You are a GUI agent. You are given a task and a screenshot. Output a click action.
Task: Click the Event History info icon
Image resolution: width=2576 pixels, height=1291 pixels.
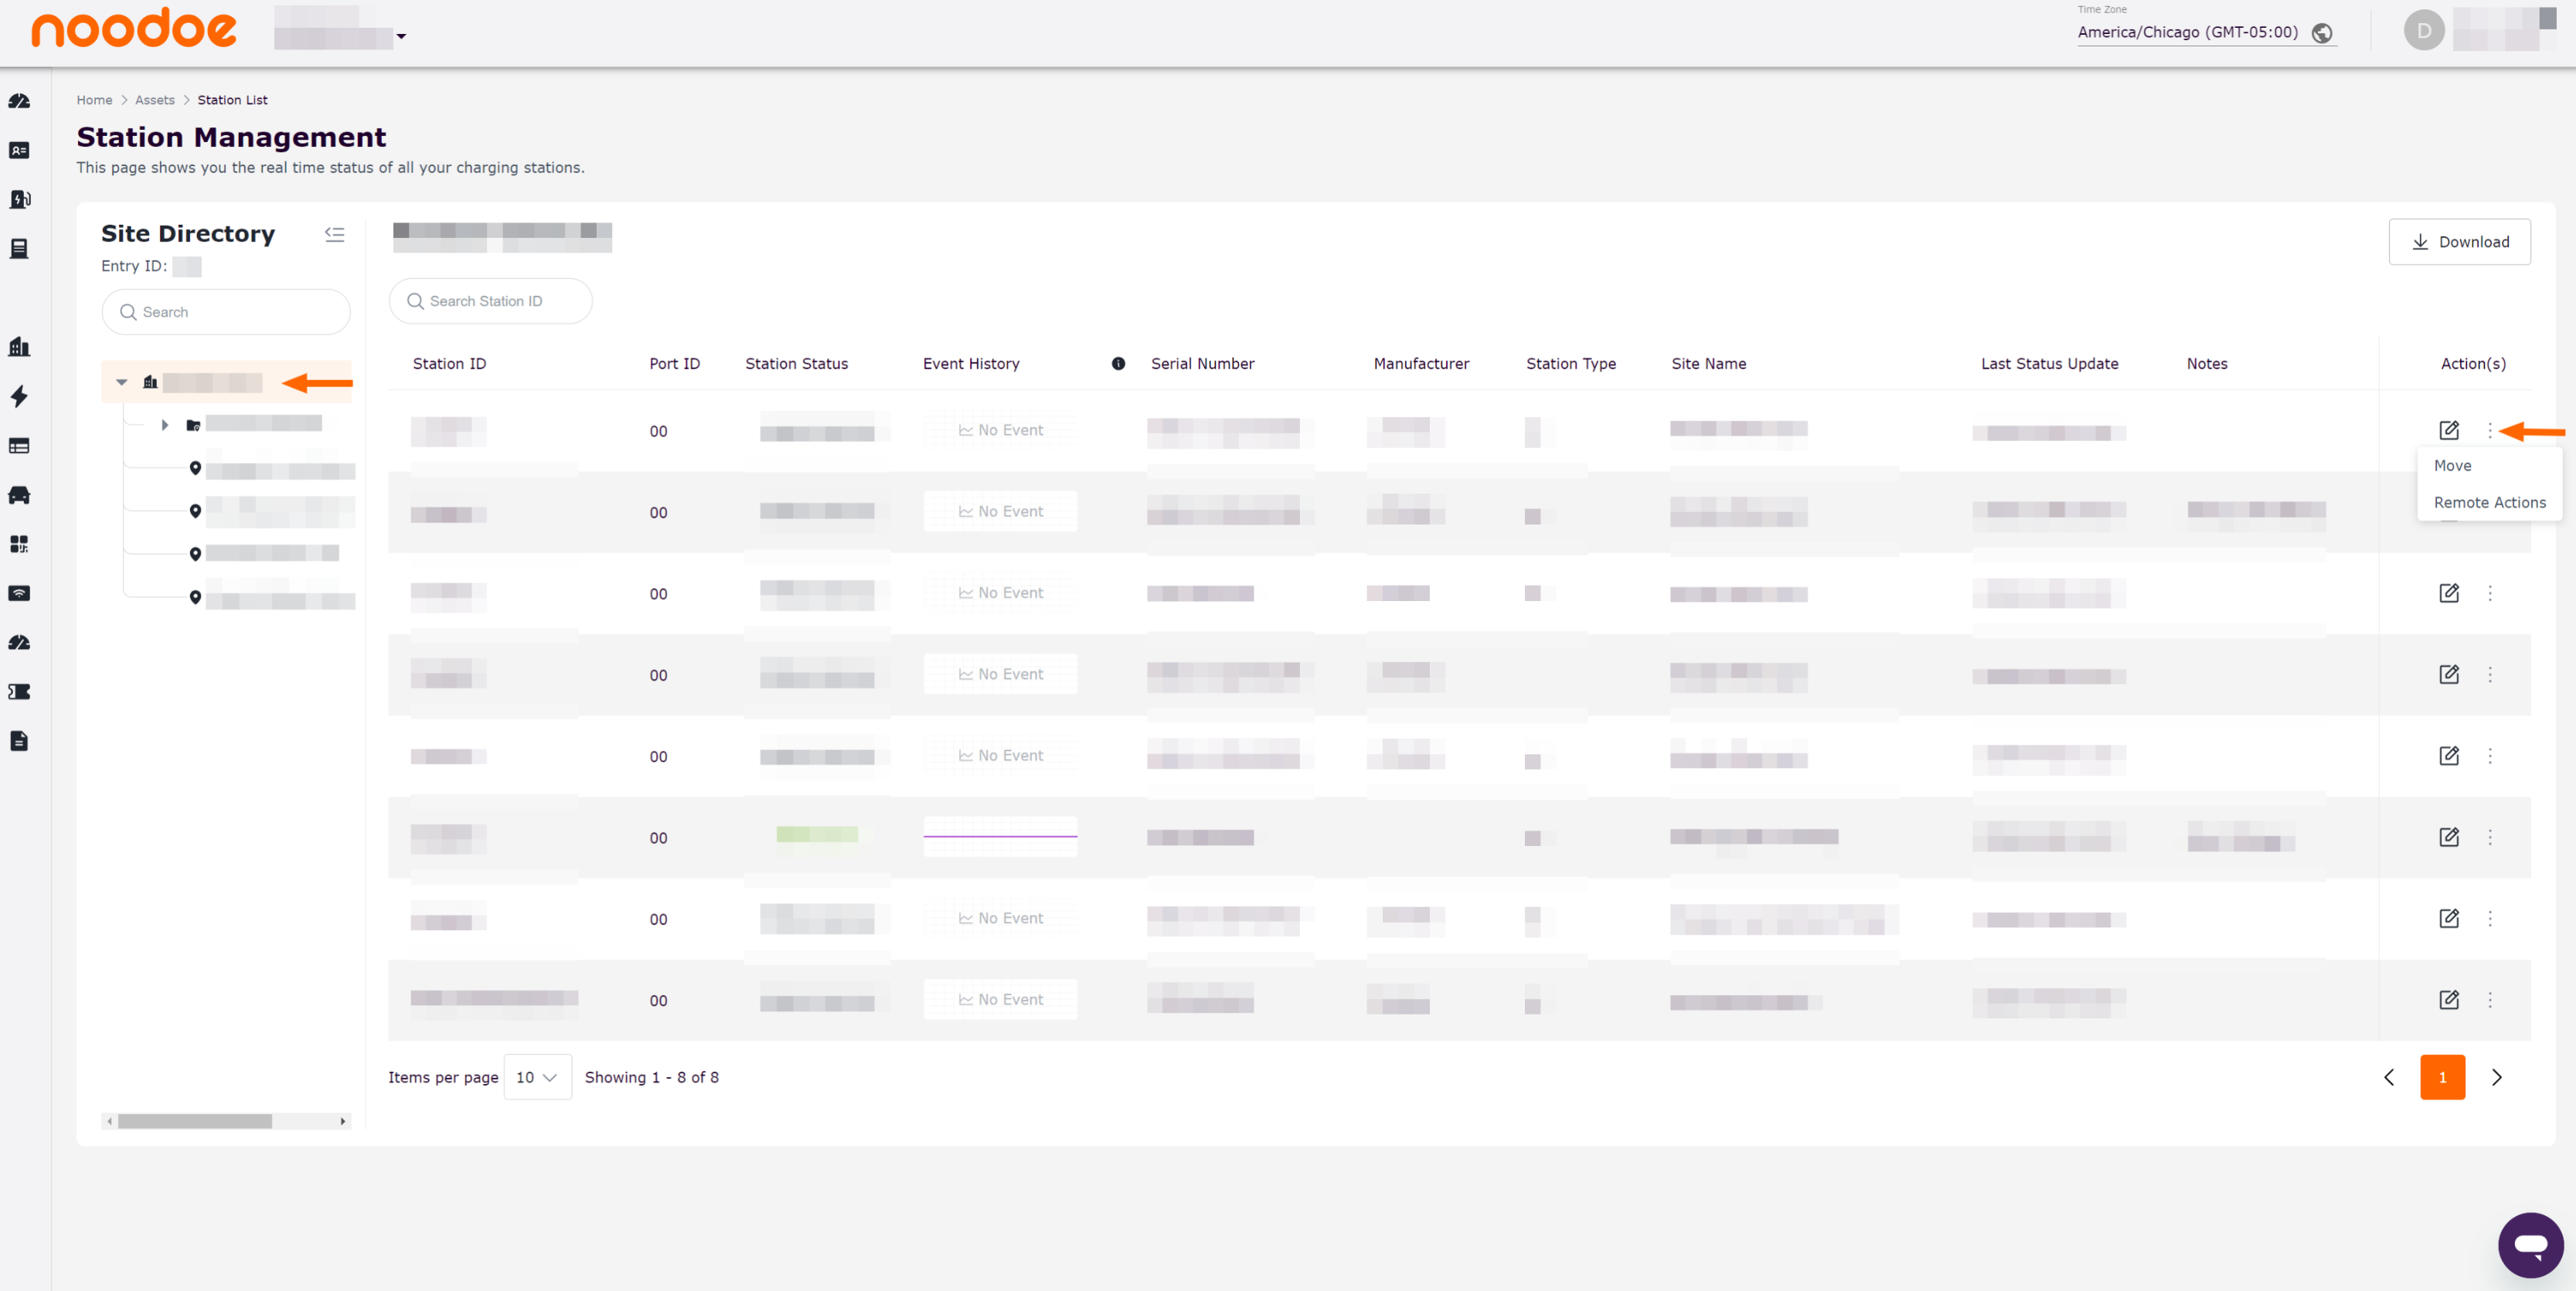point(1118,364)
